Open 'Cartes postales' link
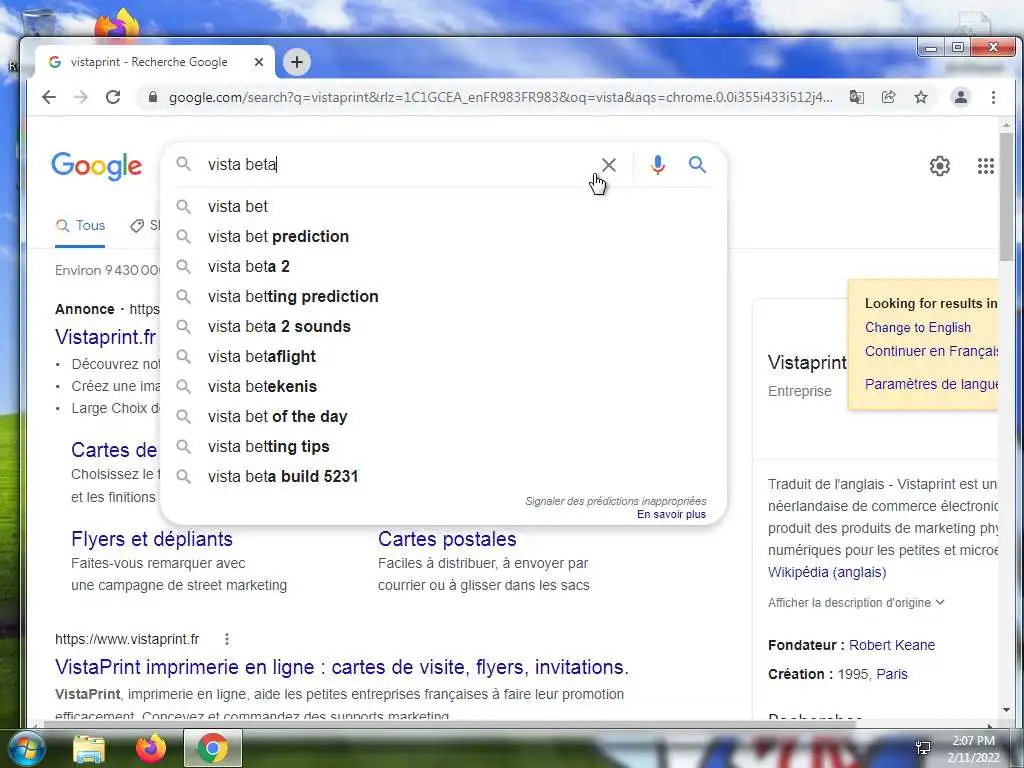1024x768 pixels. (x=447, y=539)
